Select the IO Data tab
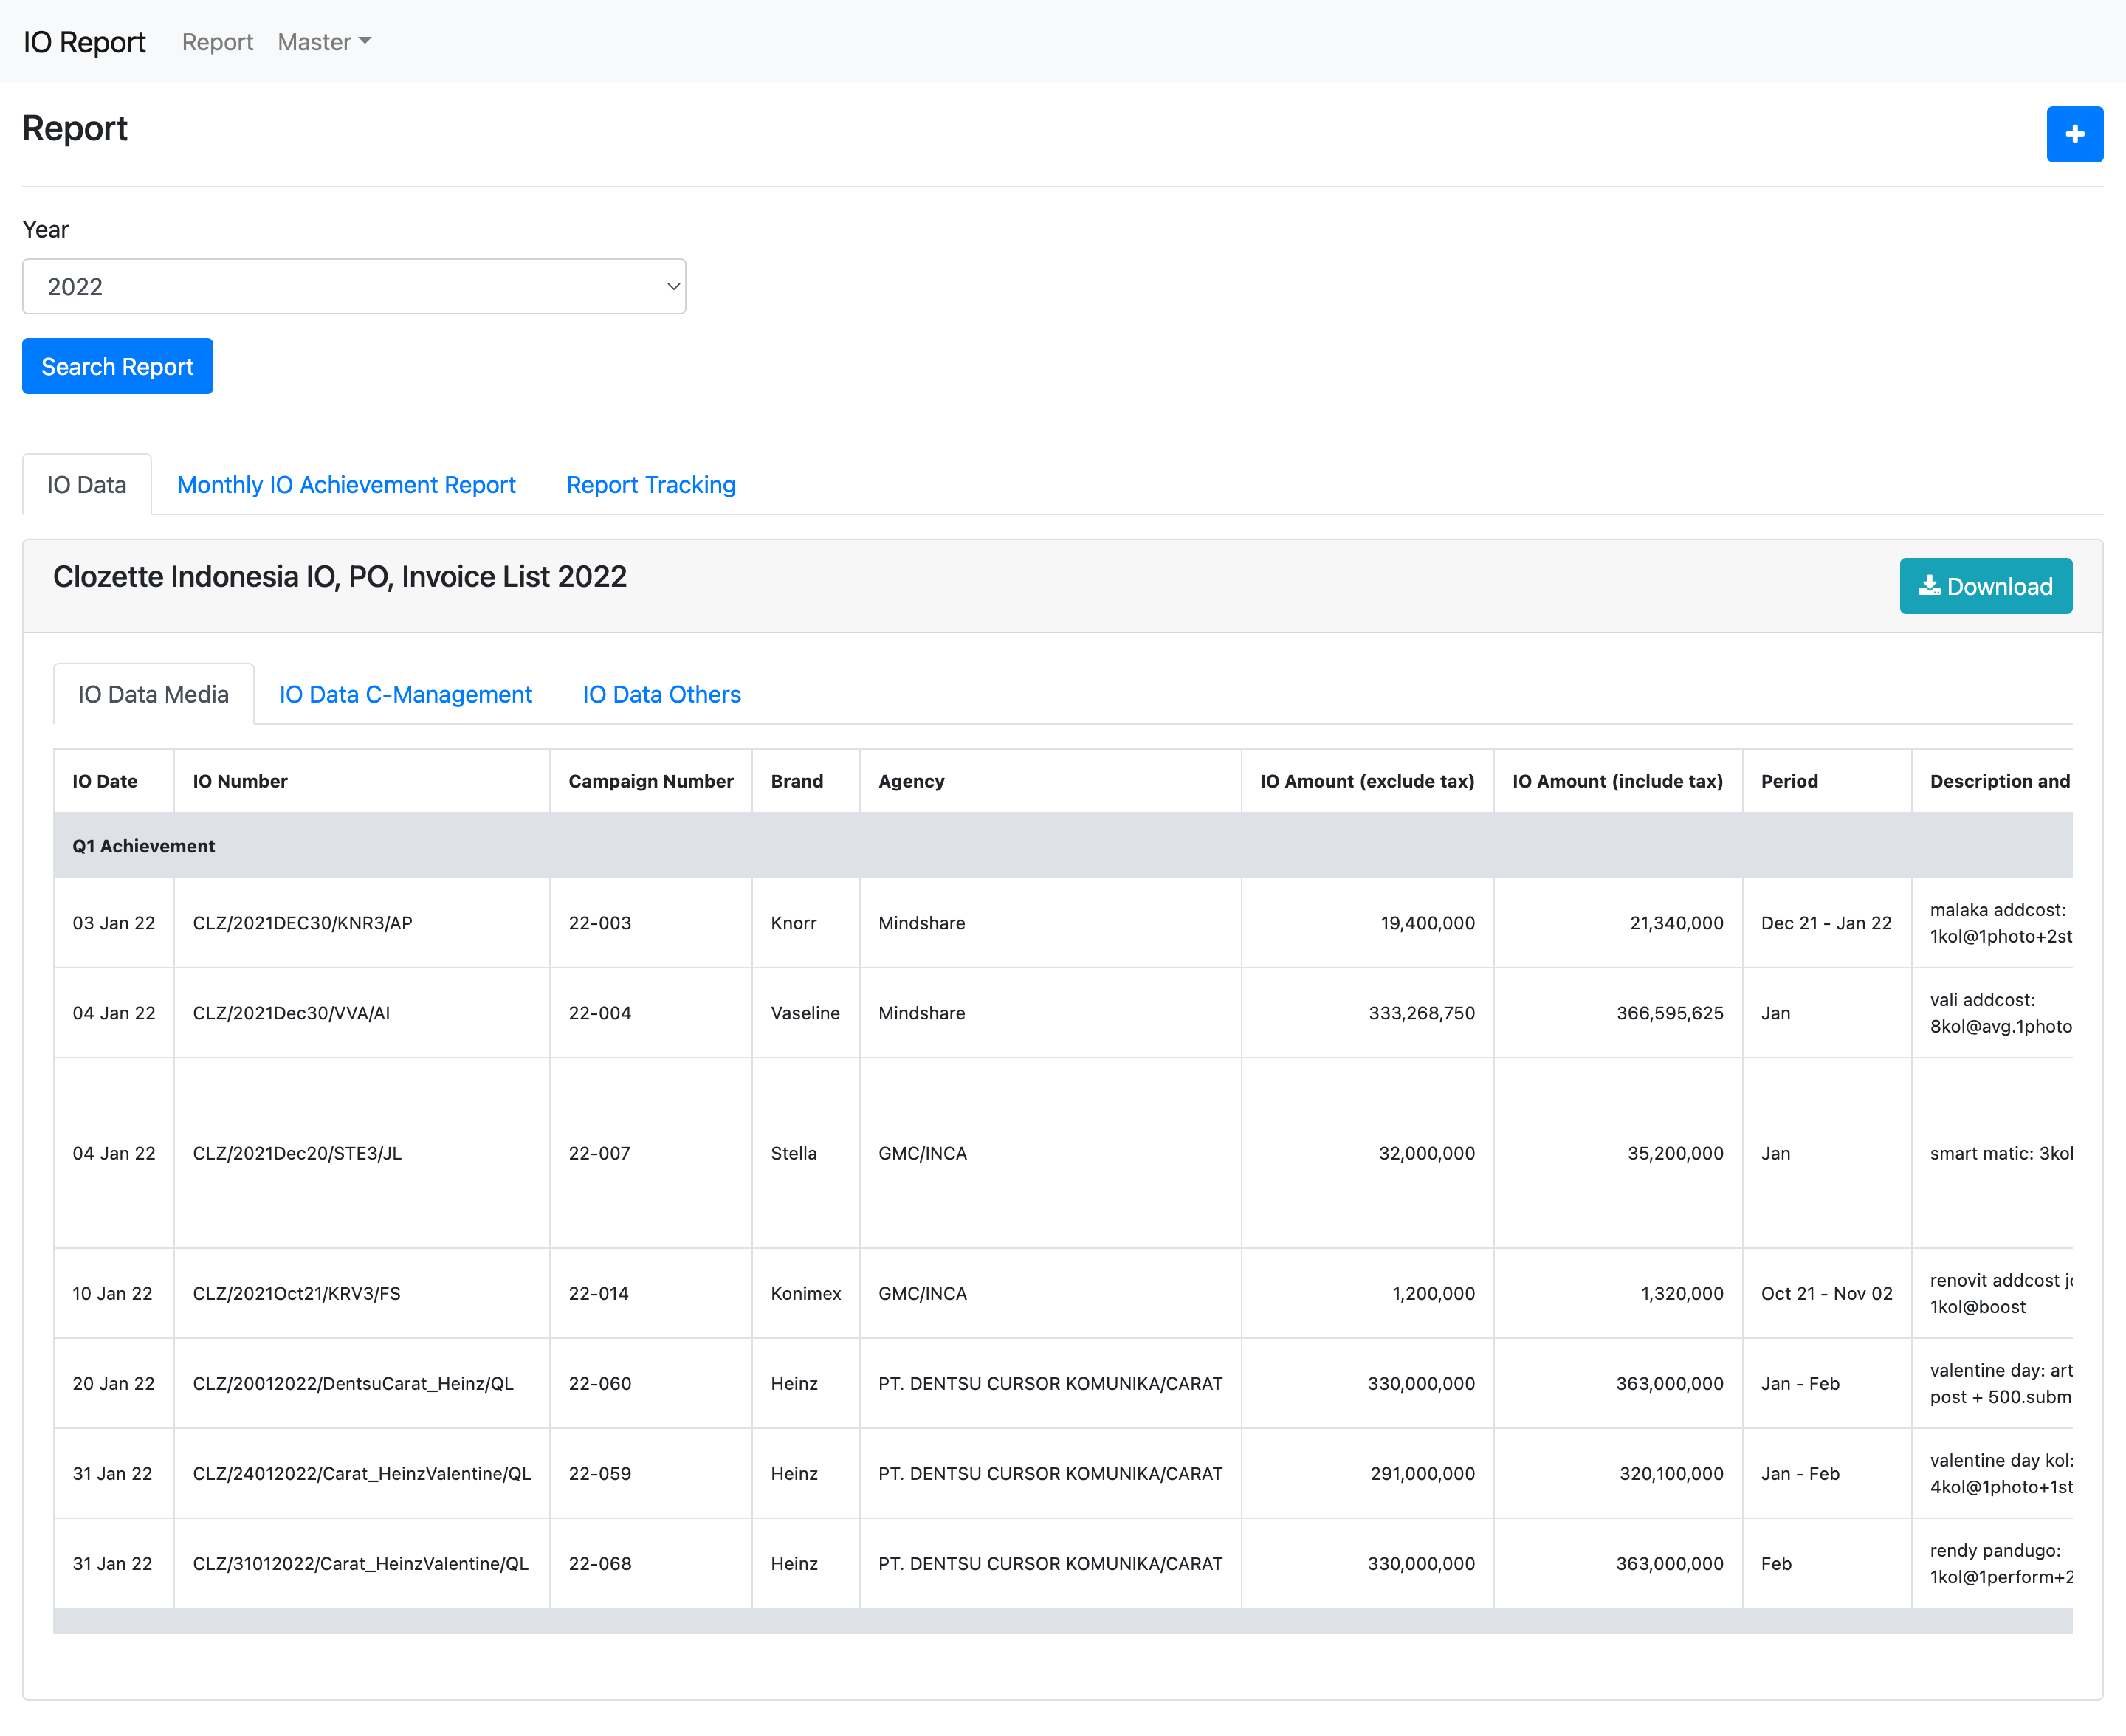 [x=87, y=485]
